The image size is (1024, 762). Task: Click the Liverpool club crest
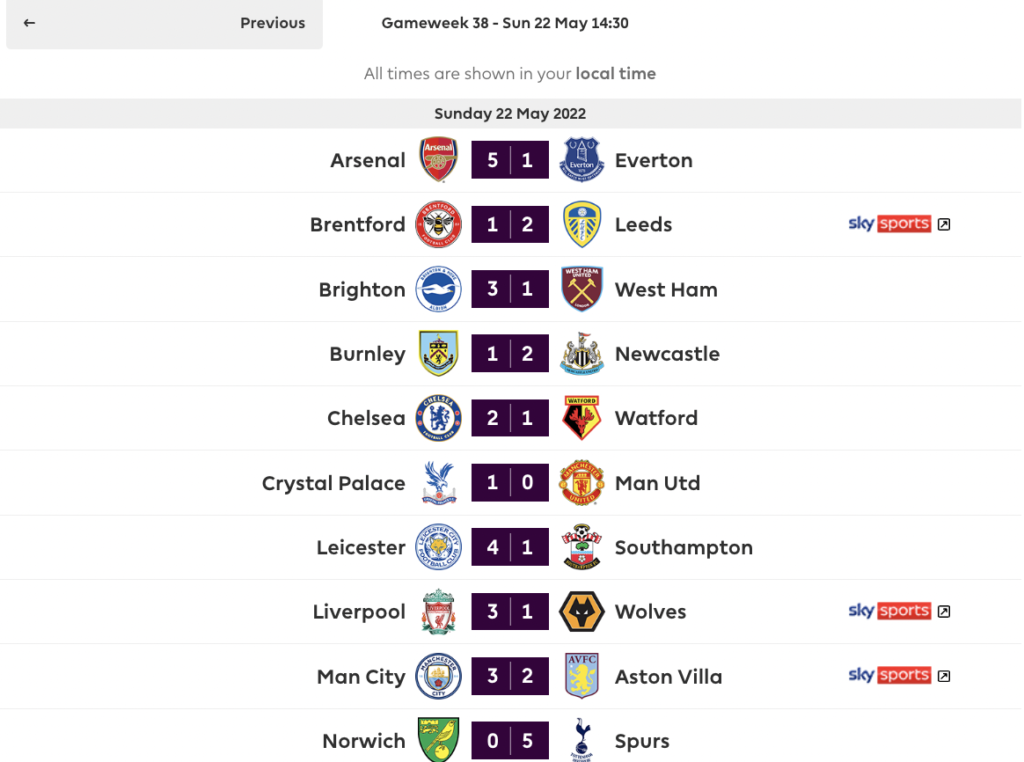click(x=438, y=611)
